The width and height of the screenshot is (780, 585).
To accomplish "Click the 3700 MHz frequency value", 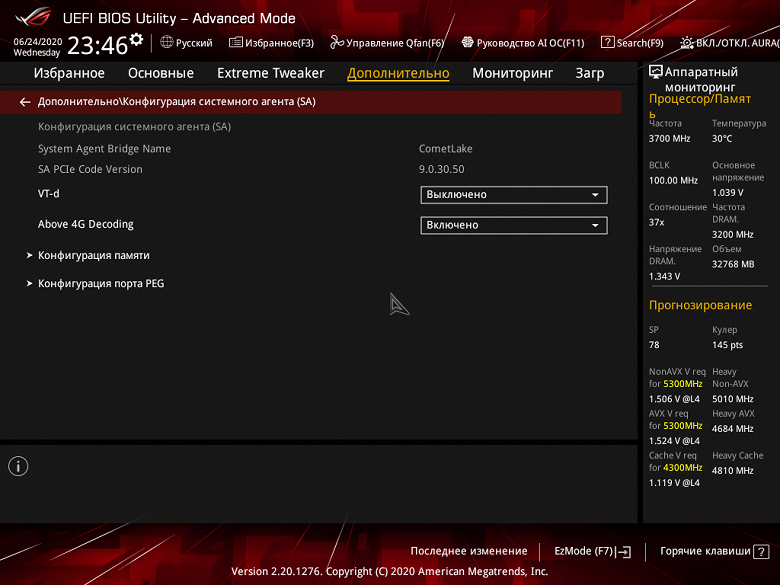I will [x=669, y=139].
